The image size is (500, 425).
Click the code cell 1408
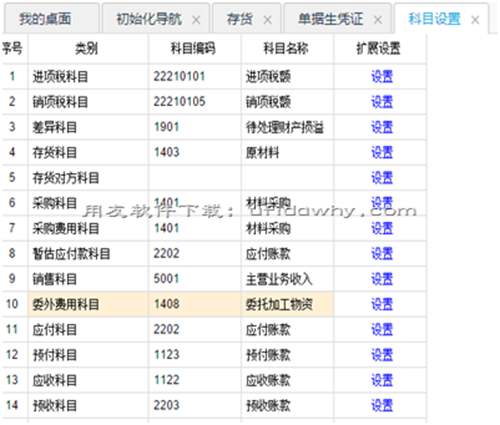coord(195,304)
